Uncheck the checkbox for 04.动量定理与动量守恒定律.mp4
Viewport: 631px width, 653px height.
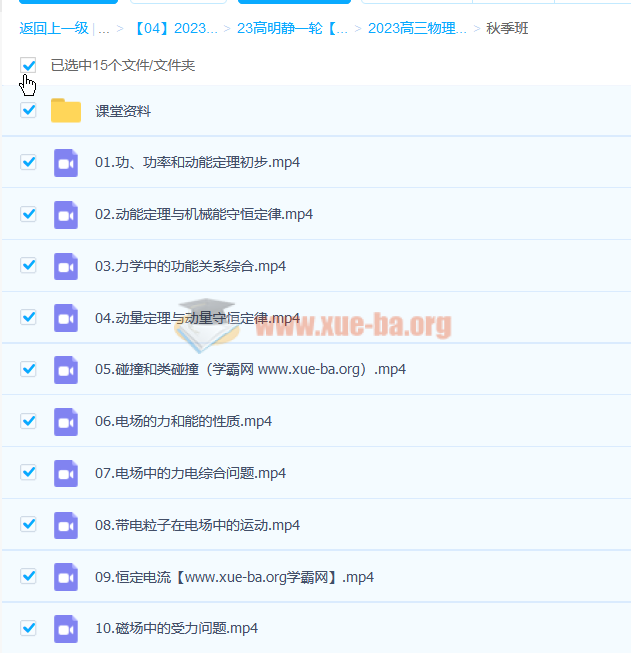(x=28, y=317)
